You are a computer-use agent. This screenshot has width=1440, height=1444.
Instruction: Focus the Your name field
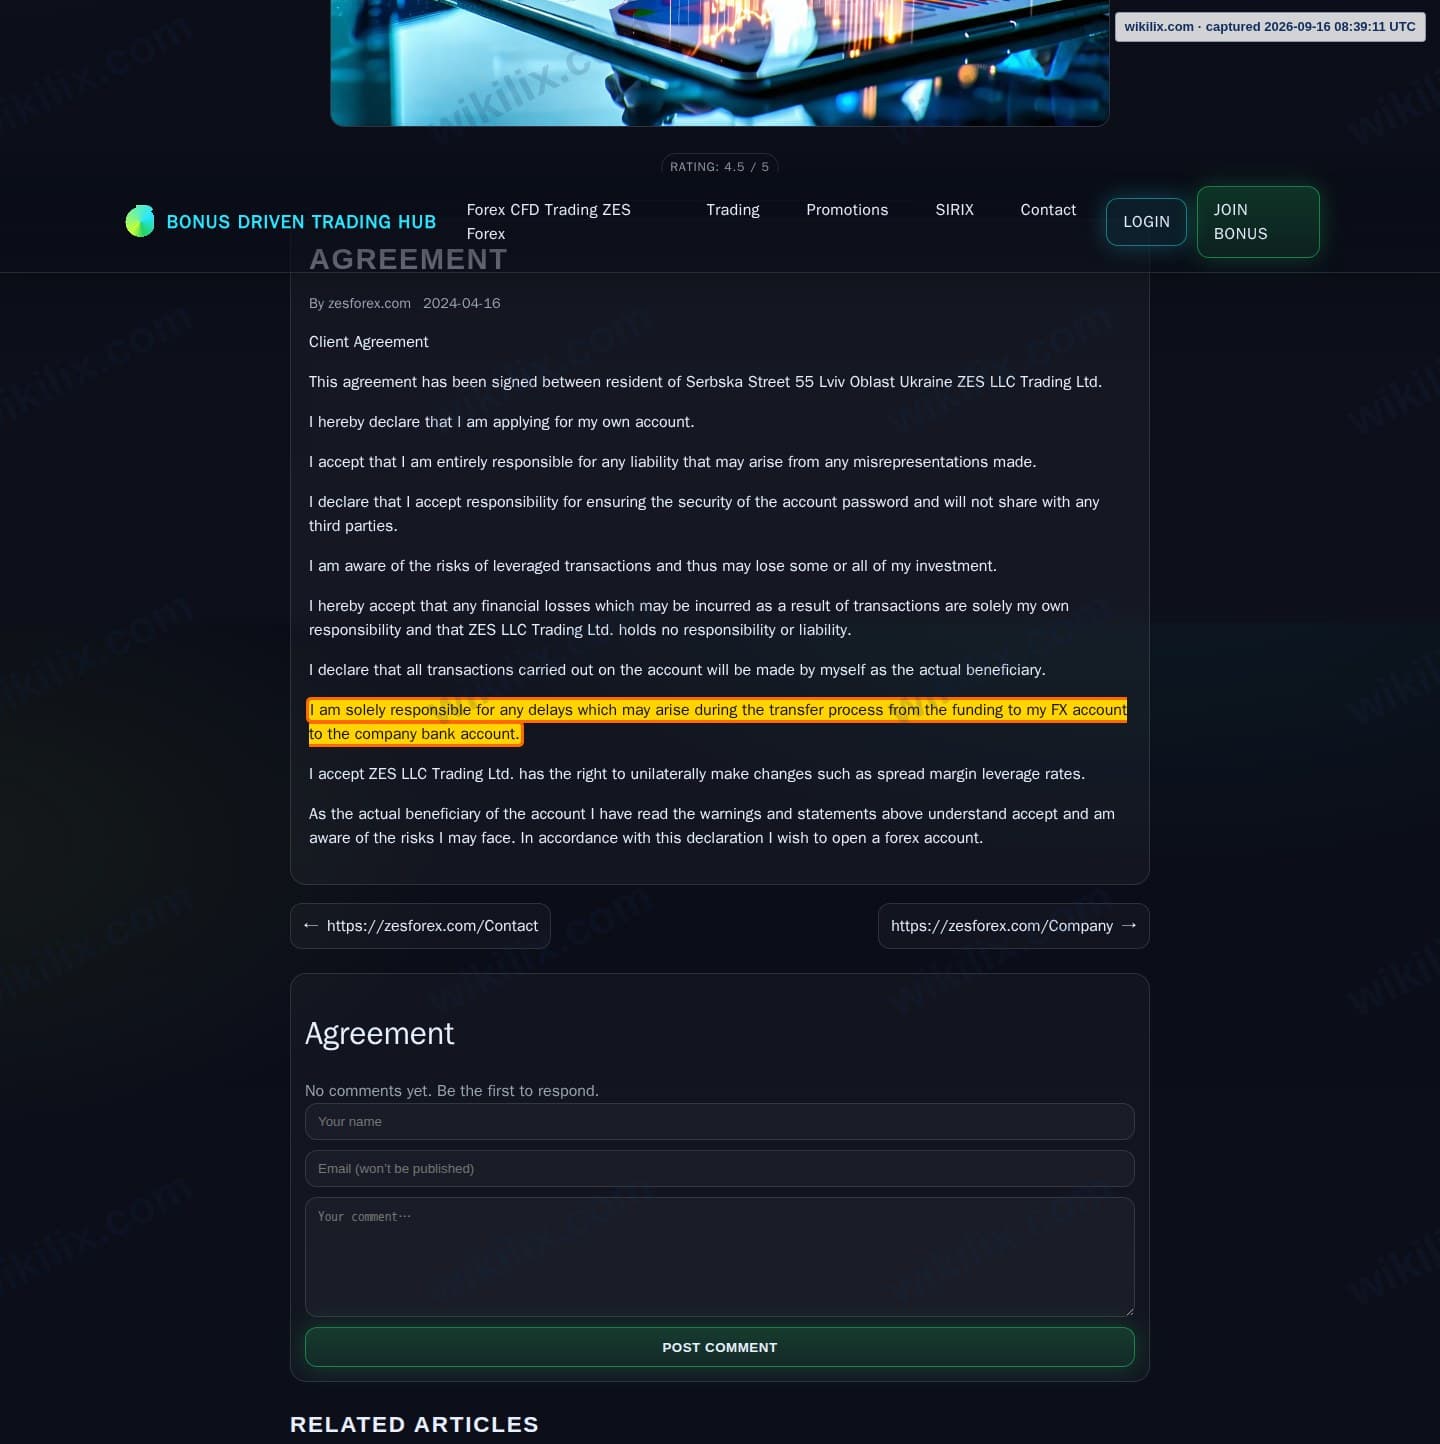[719, 1122]
